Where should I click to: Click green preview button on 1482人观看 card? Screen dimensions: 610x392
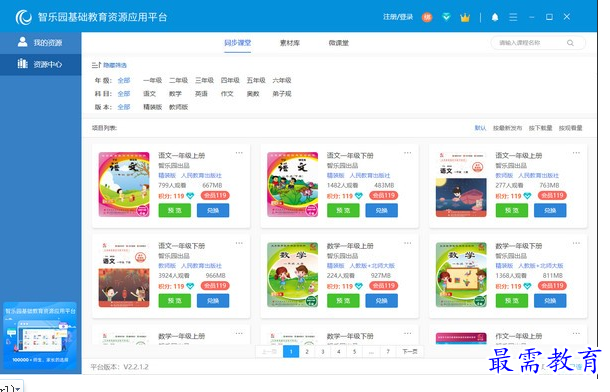pos(343,210)
